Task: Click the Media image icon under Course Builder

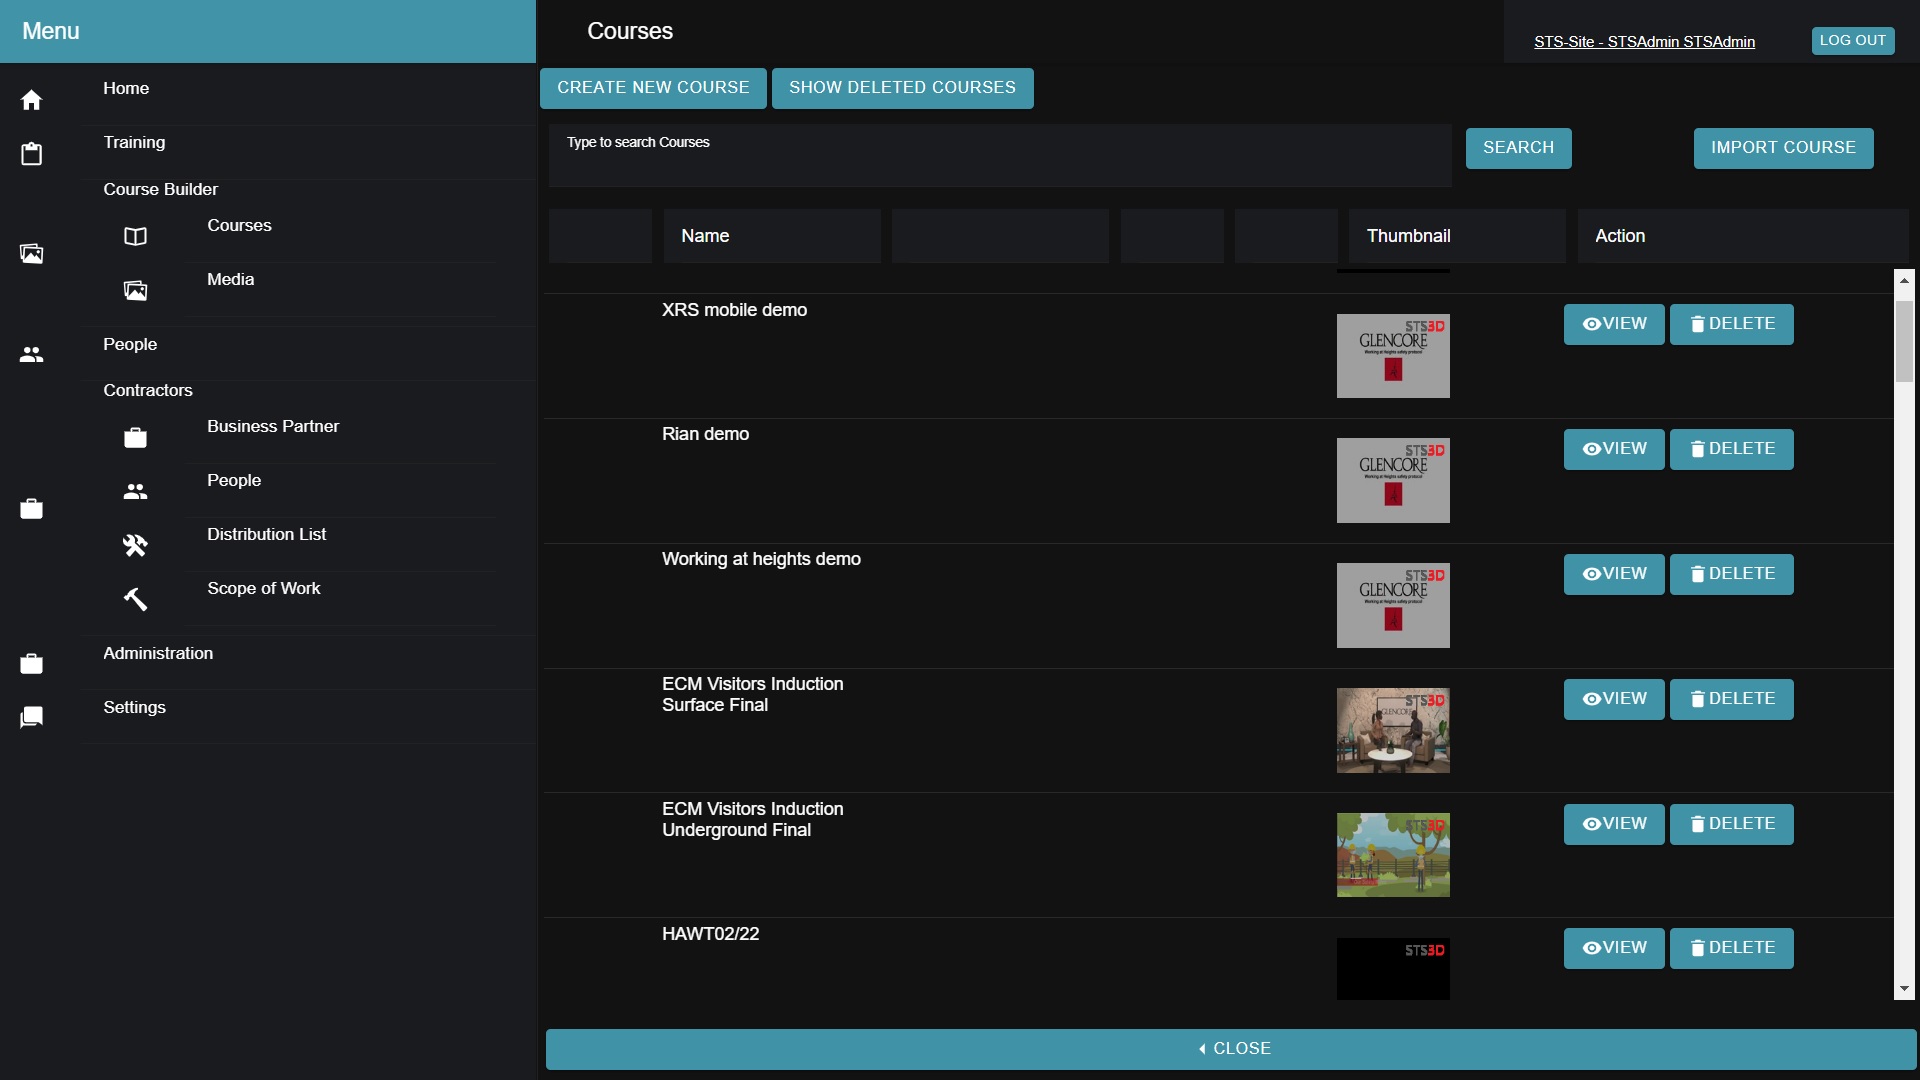Action: point(135,291)
